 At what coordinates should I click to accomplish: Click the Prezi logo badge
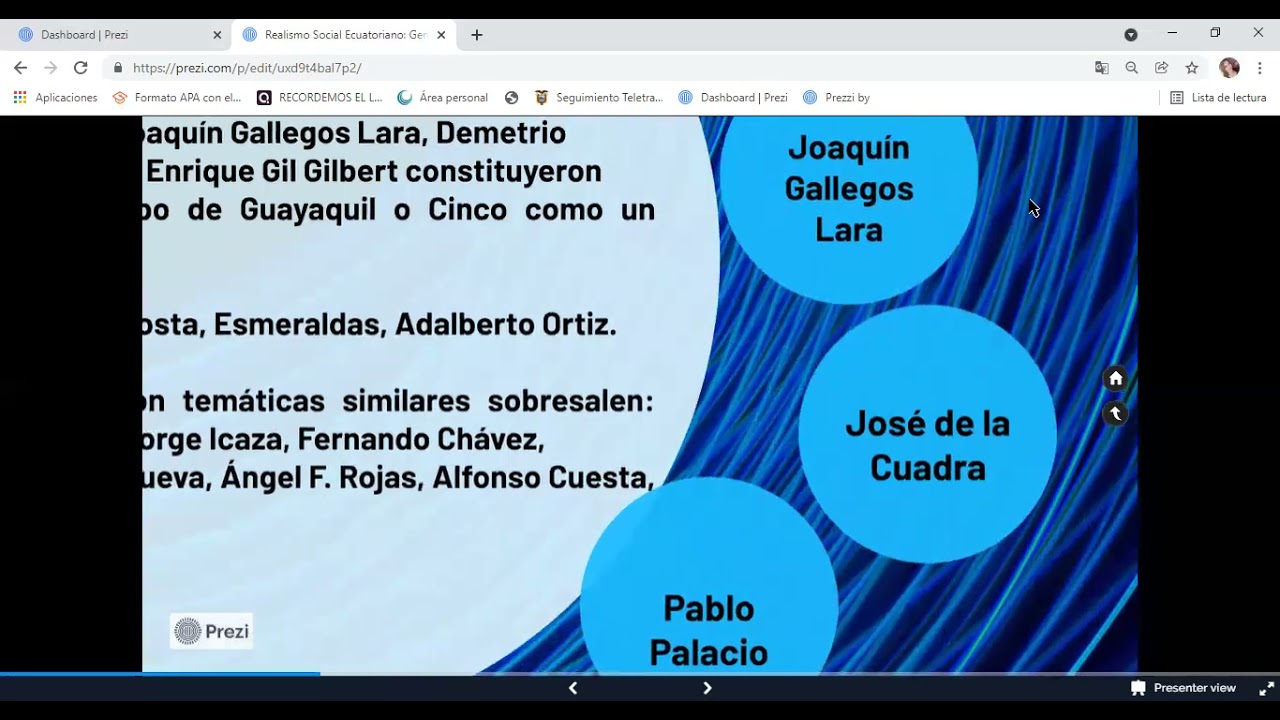click(211, 631)
